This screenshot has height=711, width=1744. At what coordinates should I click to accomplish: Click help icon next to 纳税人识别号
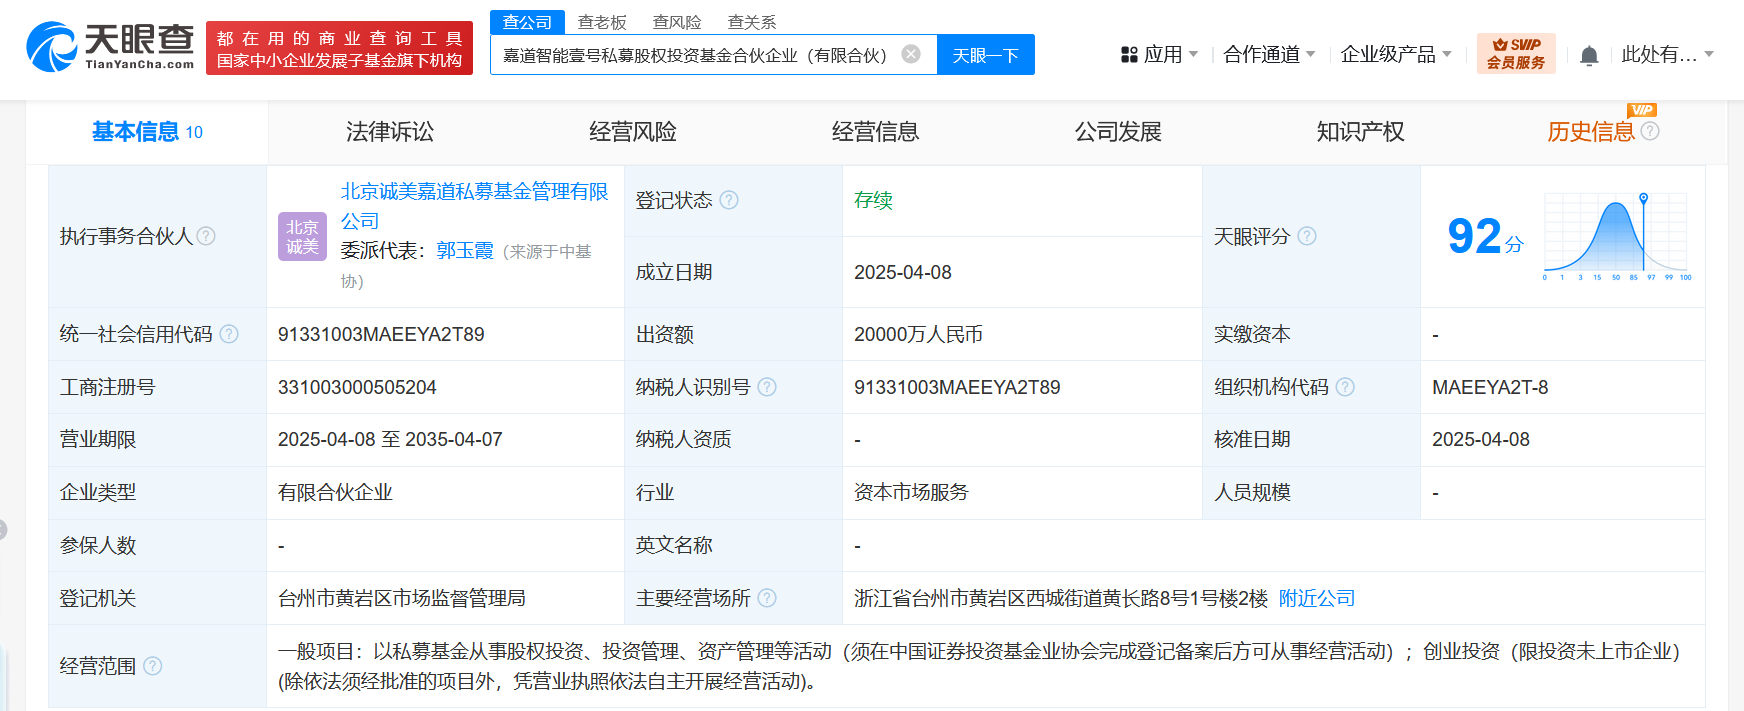pos(767,387)
